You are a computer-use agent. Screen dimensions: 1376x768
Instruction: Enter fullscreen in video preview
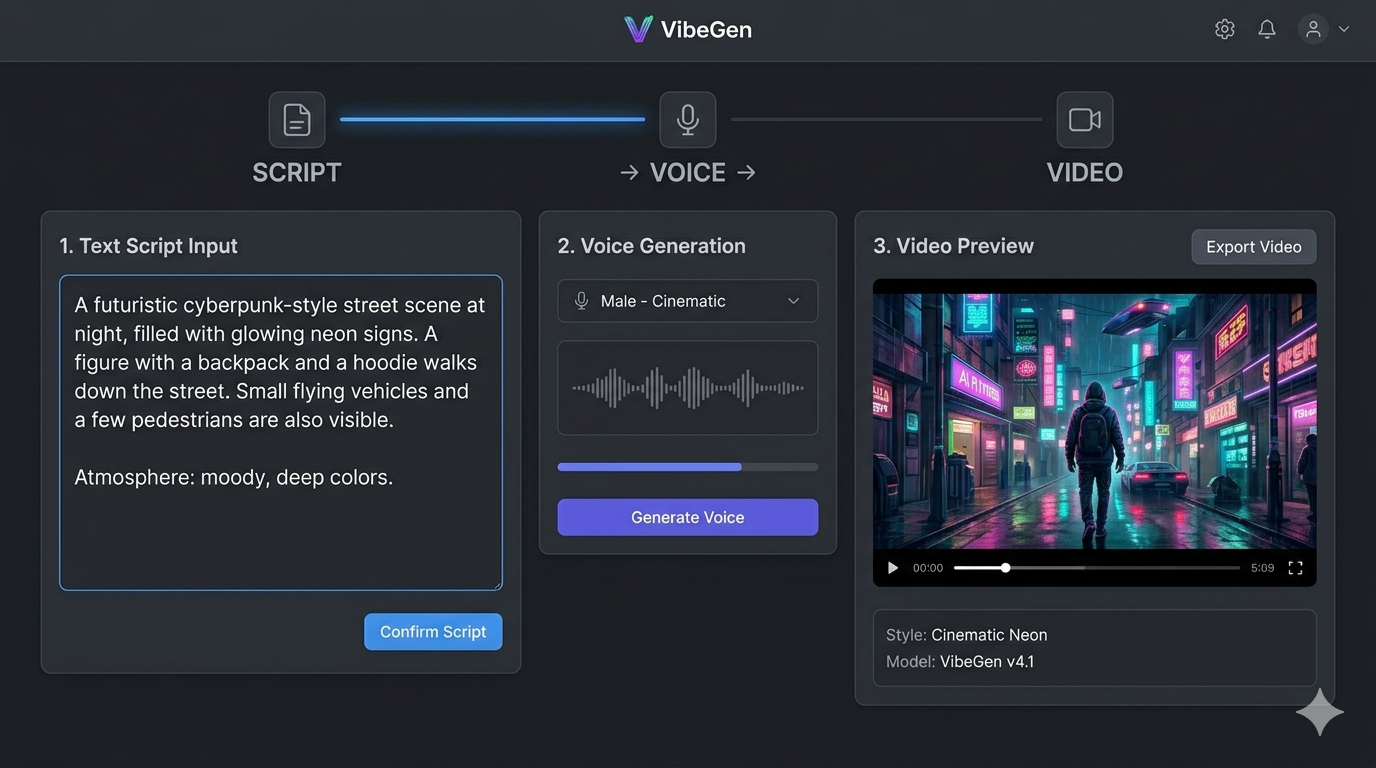pos(1295,568)
